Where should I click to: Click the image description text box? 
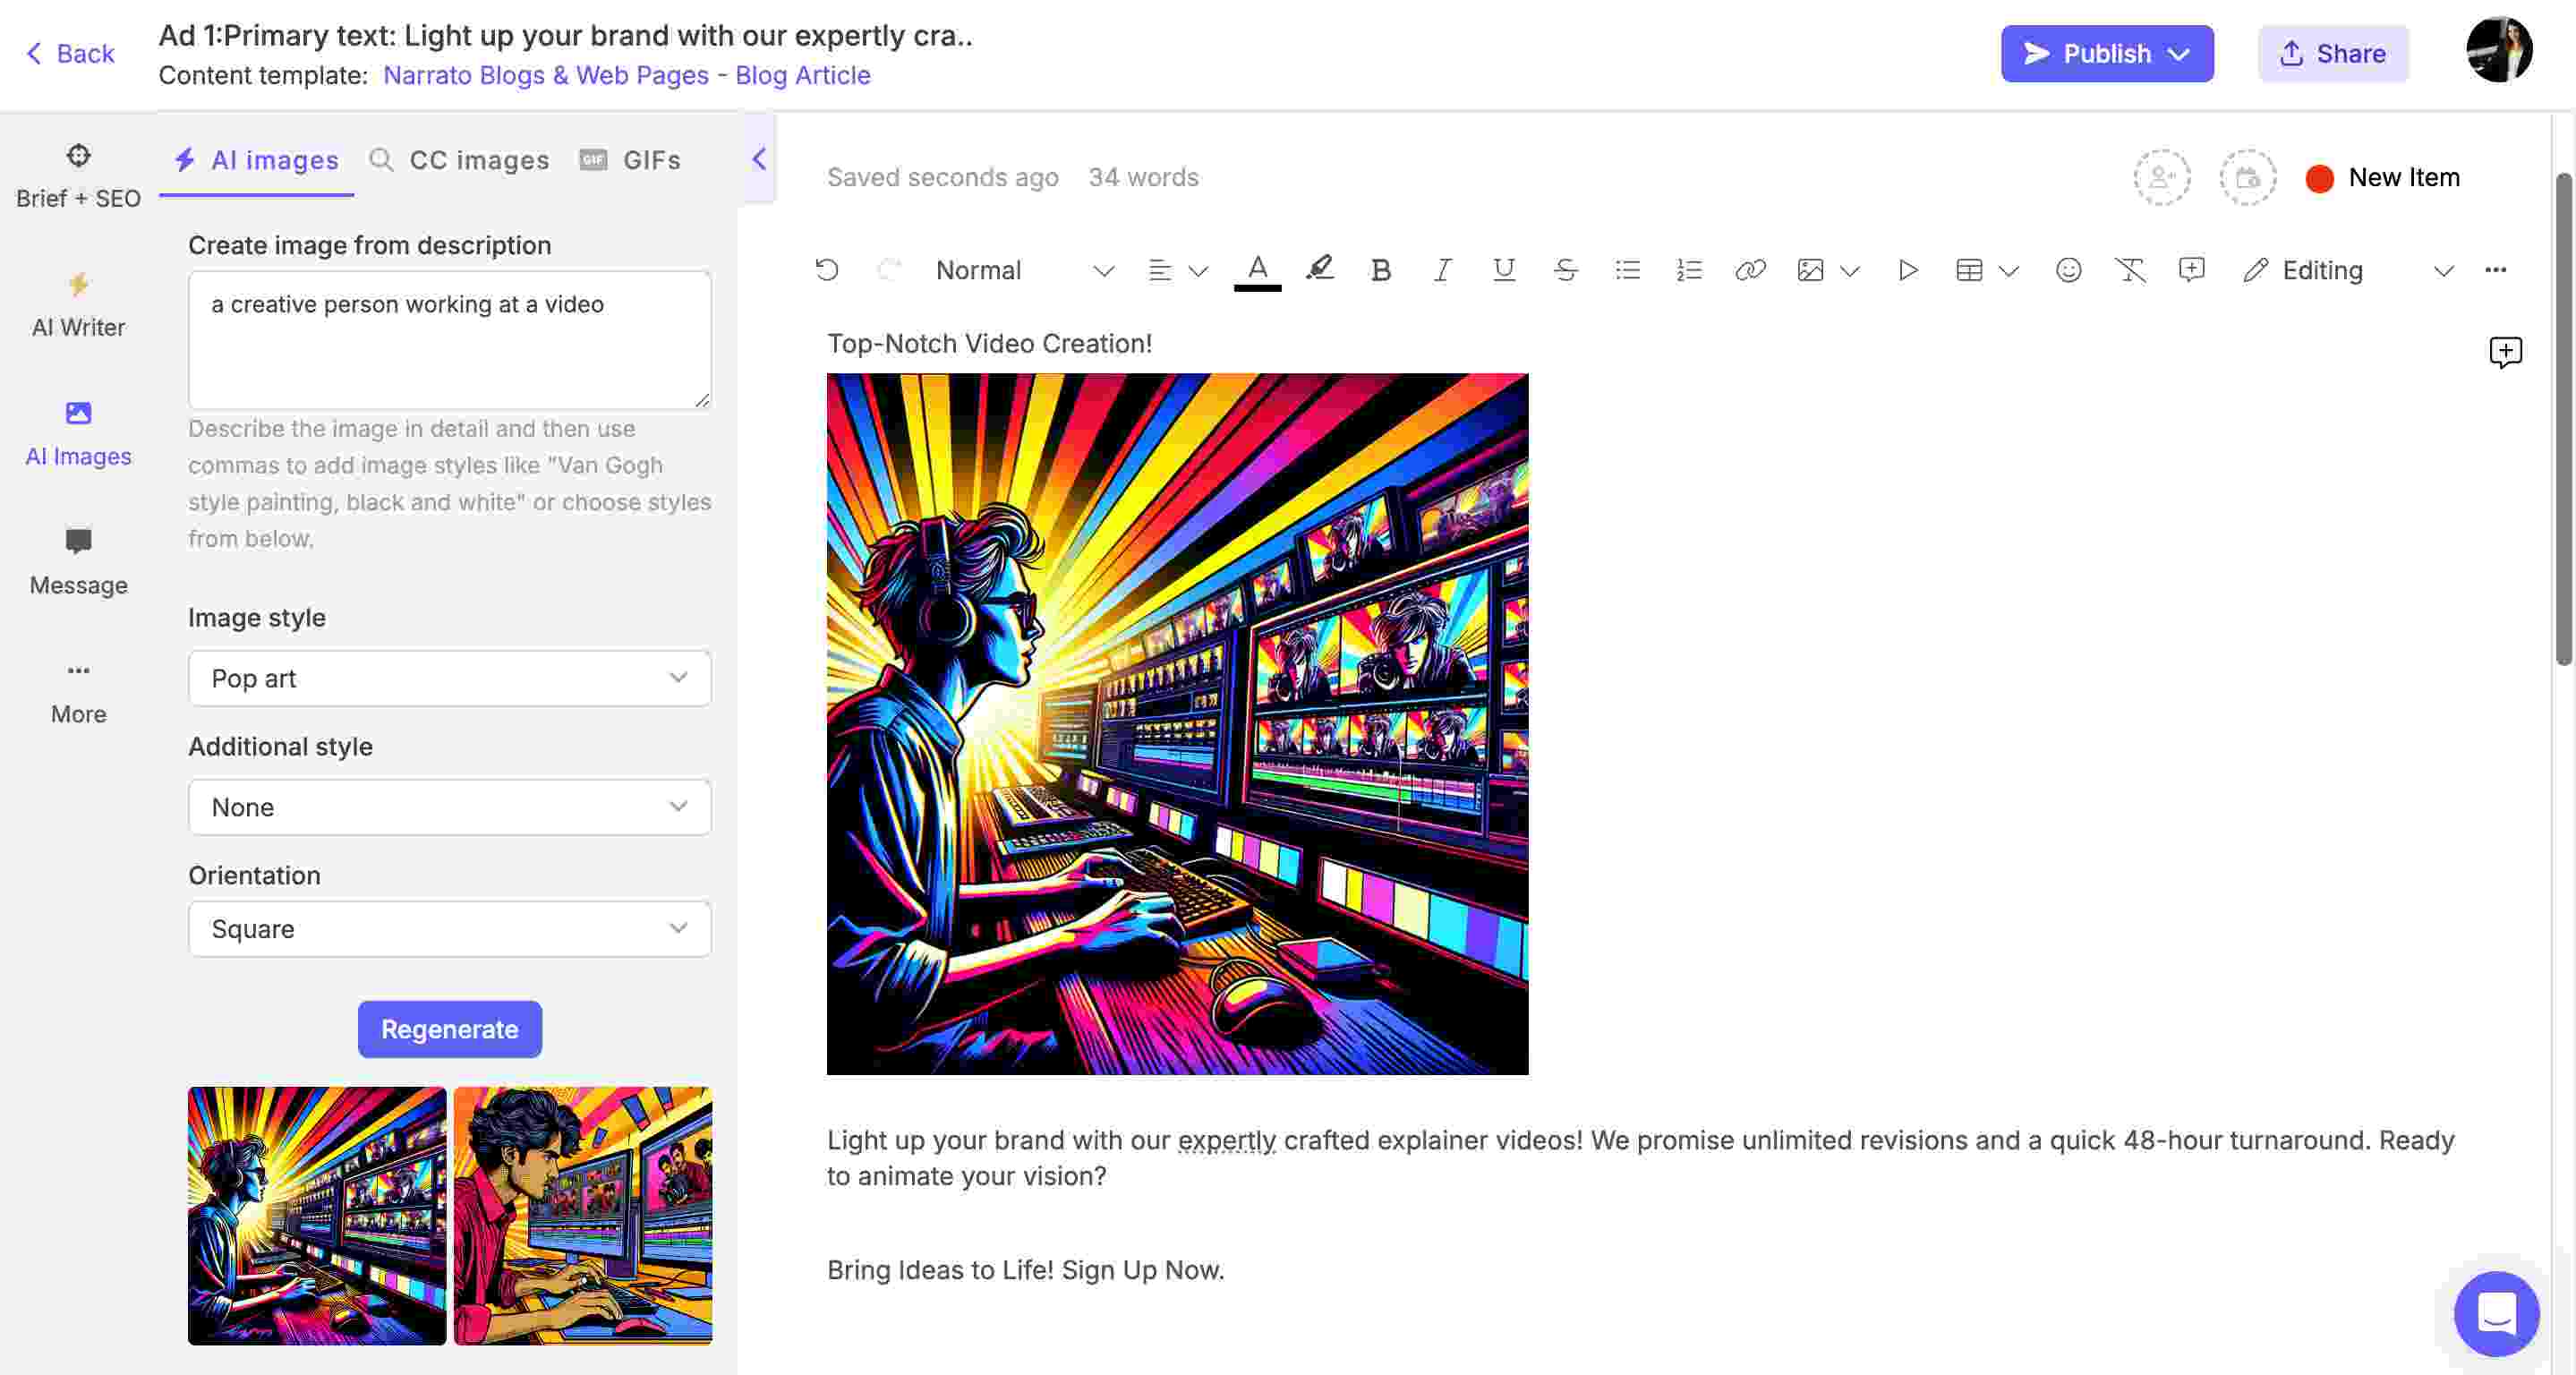pyautogui.click(x=450, y=340)
